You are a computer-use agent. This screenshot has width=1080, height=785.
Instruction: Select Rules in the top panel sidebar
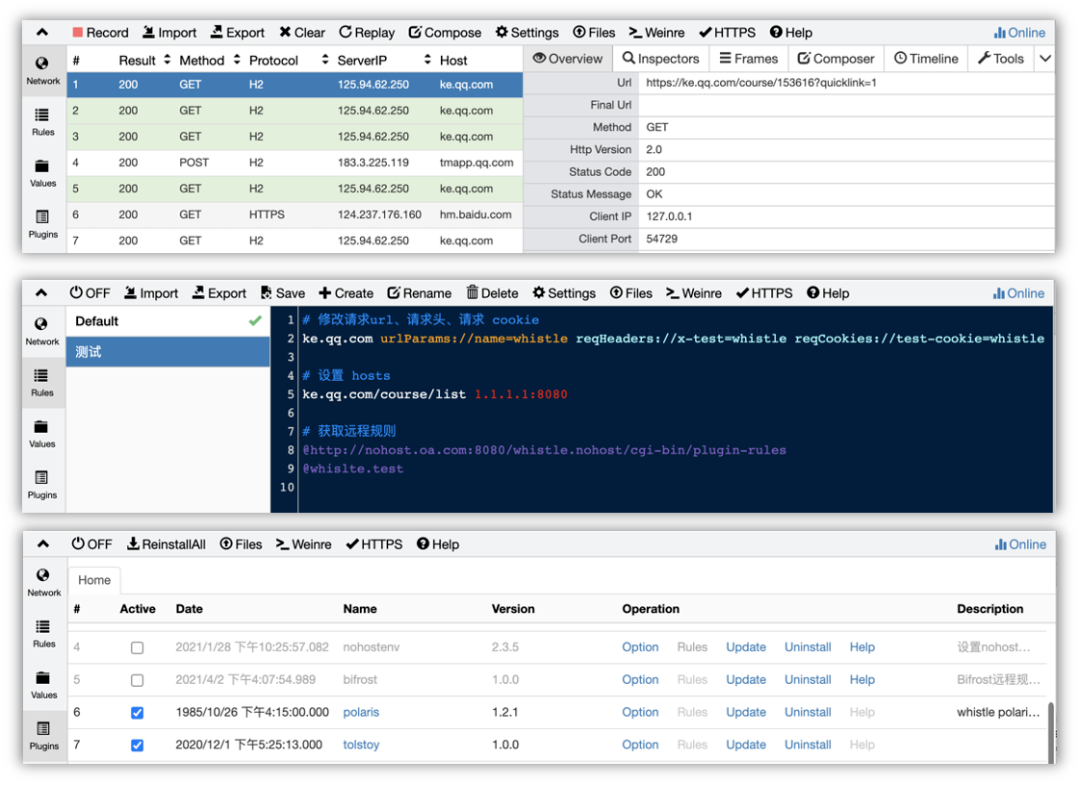(x=43, y=122)
